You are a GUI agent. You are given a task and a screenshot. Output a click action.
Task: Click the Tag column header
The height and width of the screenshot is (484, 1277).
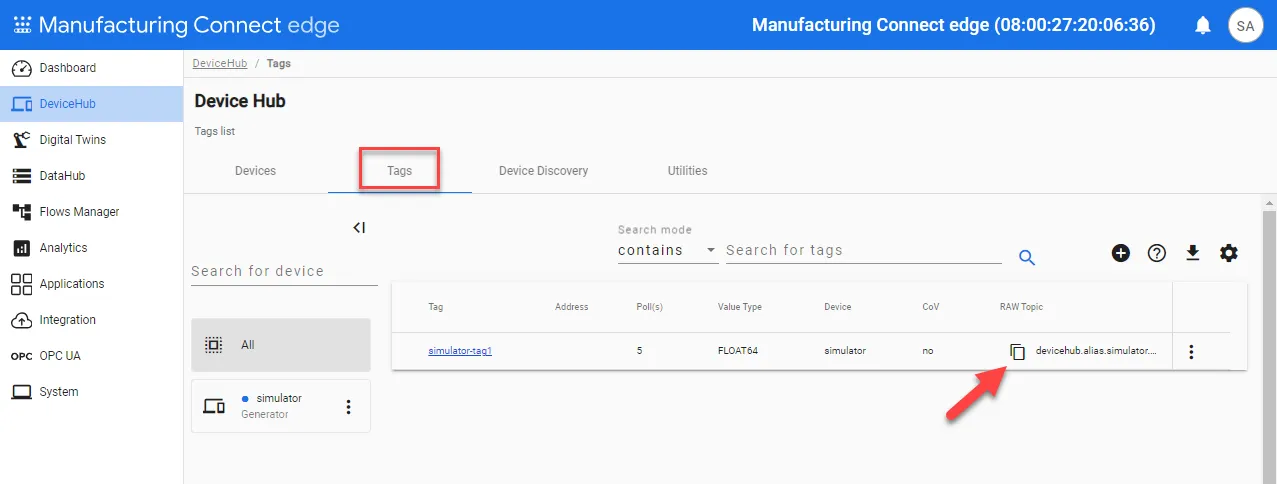(436, 307)
